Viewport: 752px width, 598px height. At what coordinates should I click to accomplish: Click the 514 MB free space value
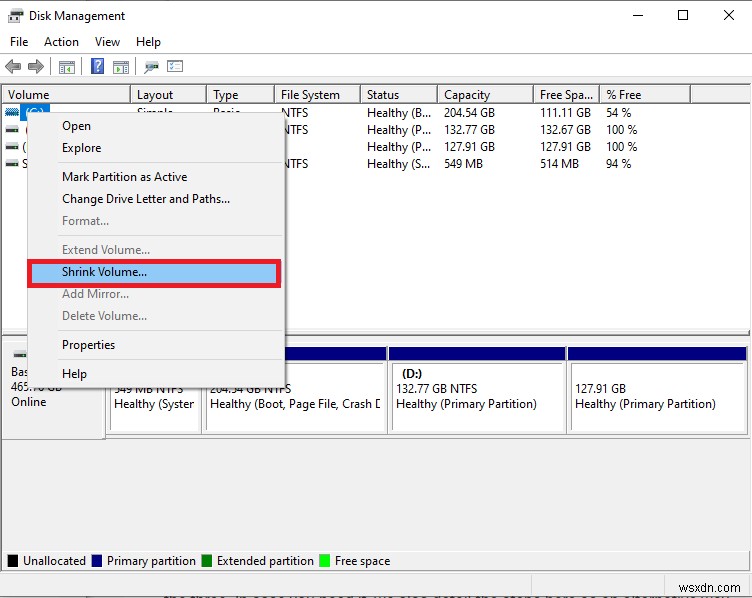coord(559,164)
